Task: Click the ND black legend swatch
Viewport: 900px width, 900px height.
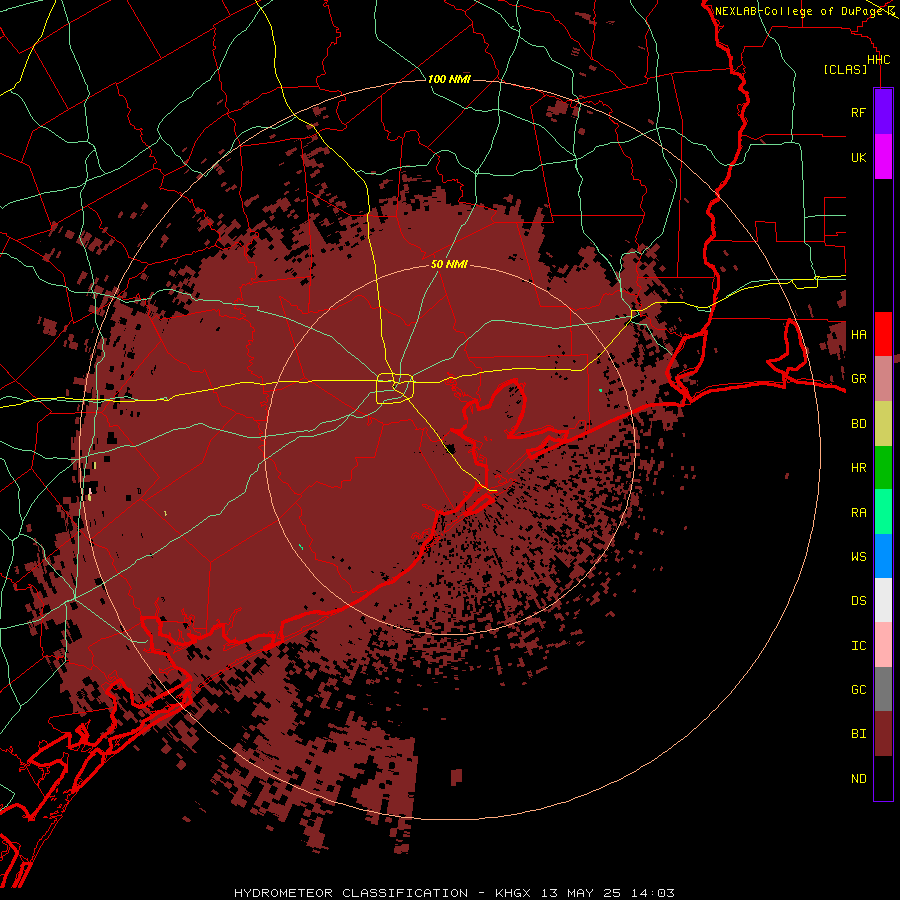Action: 883,778
